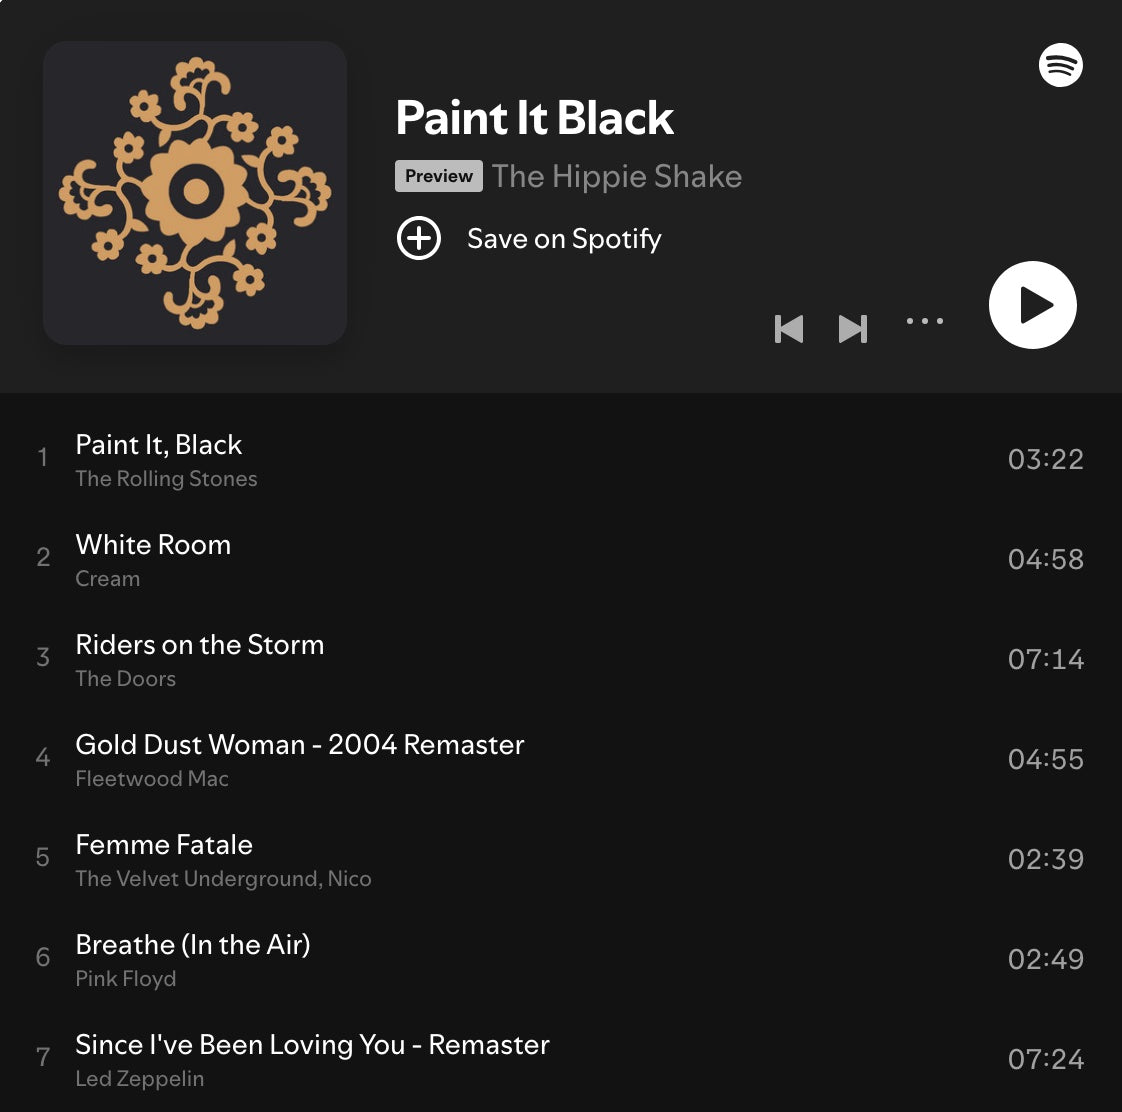Play Paint It, Black by The Rolling Stones
Screen dimensions: 1122x1112
561,459
